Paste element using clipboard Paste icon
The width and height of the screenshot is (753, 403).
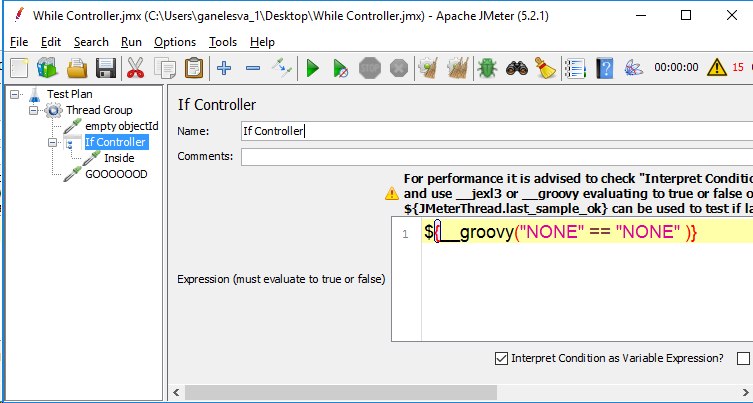tap(194, 68)
